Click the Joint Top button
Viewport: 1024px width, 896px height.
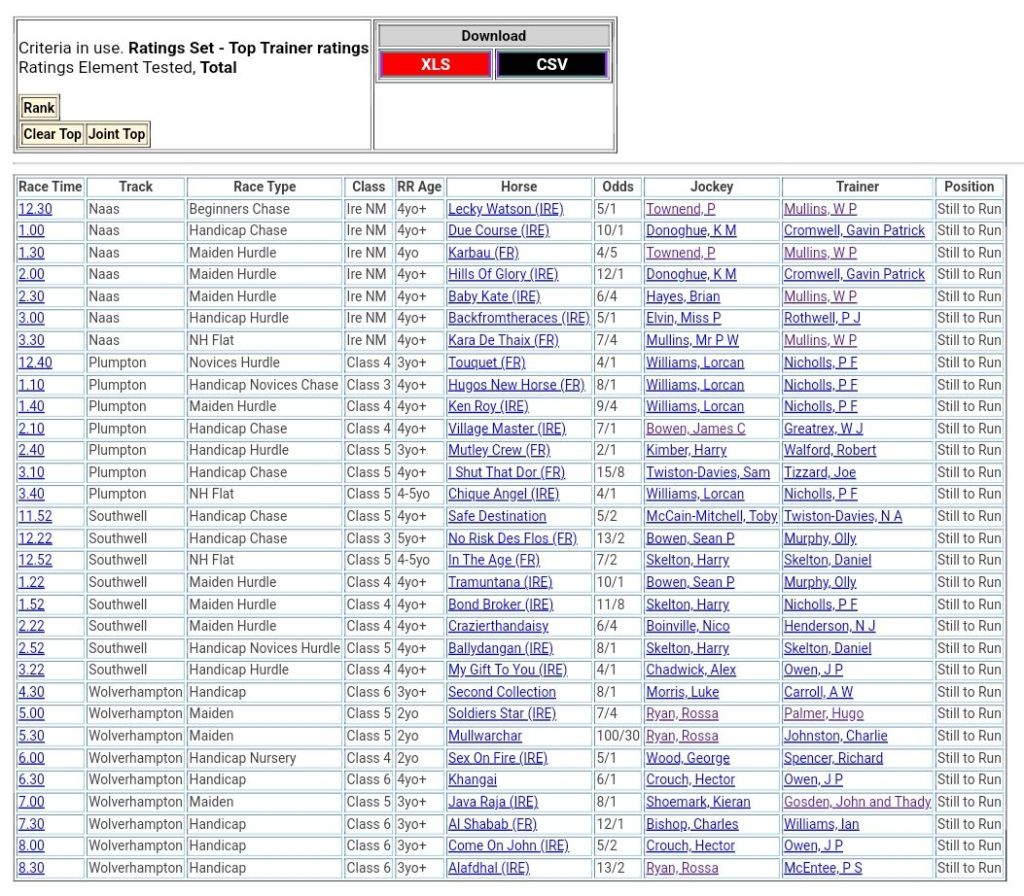[117, 134]
